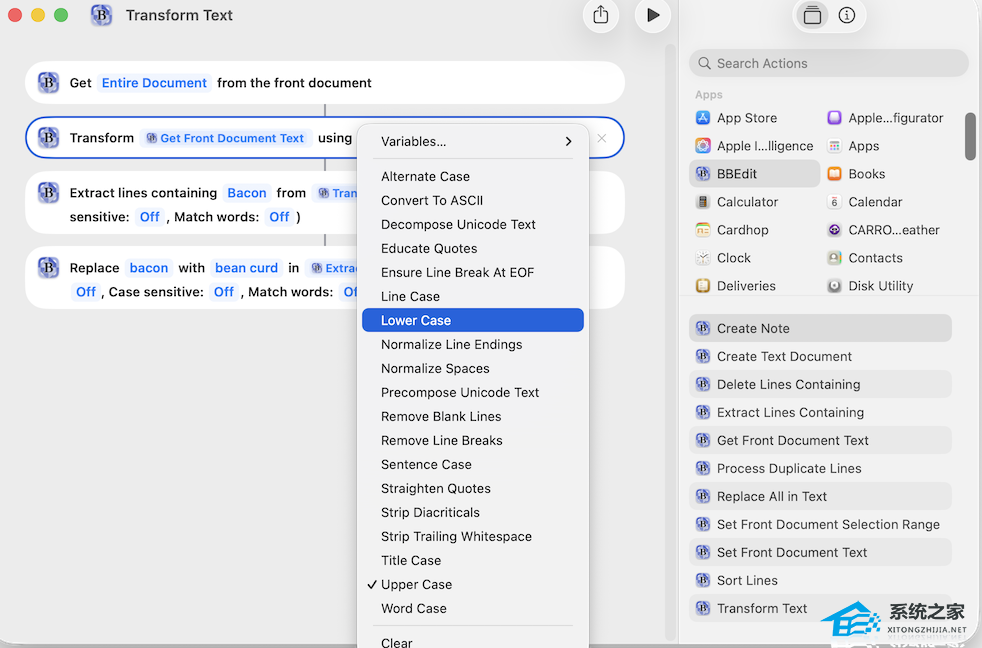Choose Remove Line Breaks
Image resolution: width=982 pixels, height=648 pixels.
(x=473, y=440)
